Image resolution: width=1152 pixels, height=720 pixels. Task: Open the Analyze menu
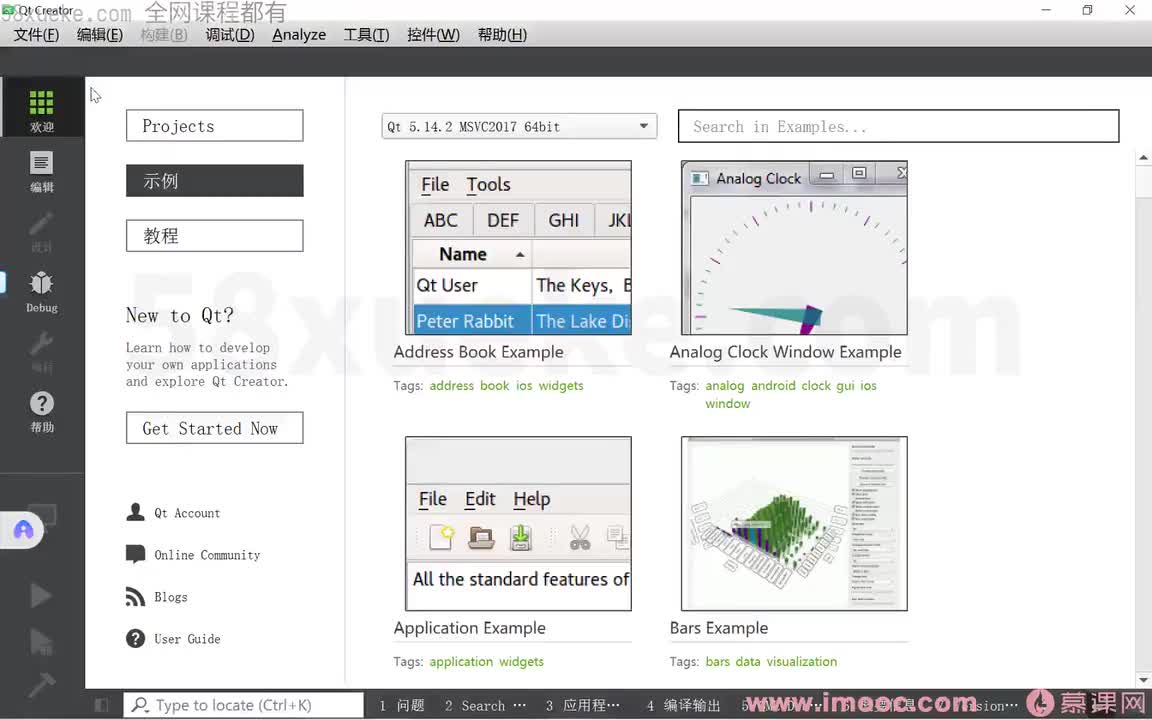click(298, 35)
